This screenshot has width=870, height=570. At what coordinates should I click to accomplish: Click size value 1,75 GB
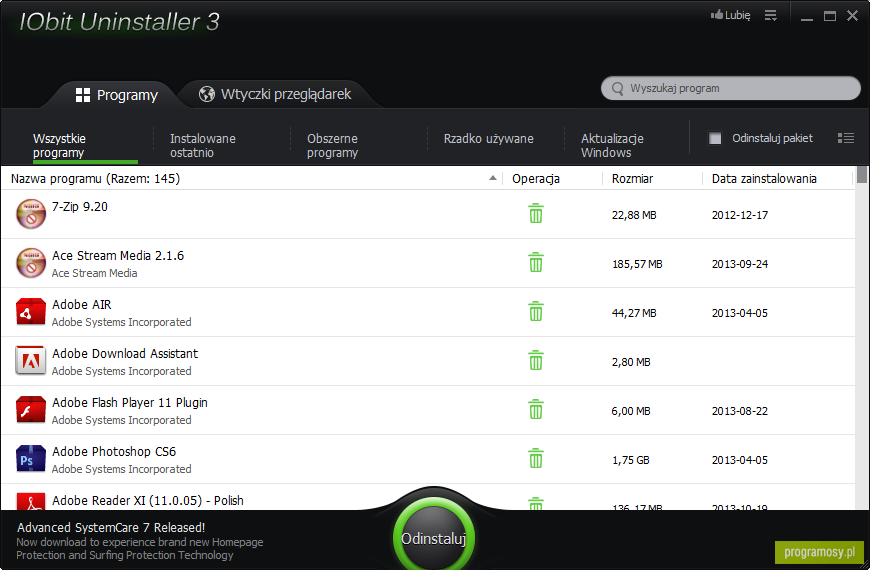(x=630, y=460)
